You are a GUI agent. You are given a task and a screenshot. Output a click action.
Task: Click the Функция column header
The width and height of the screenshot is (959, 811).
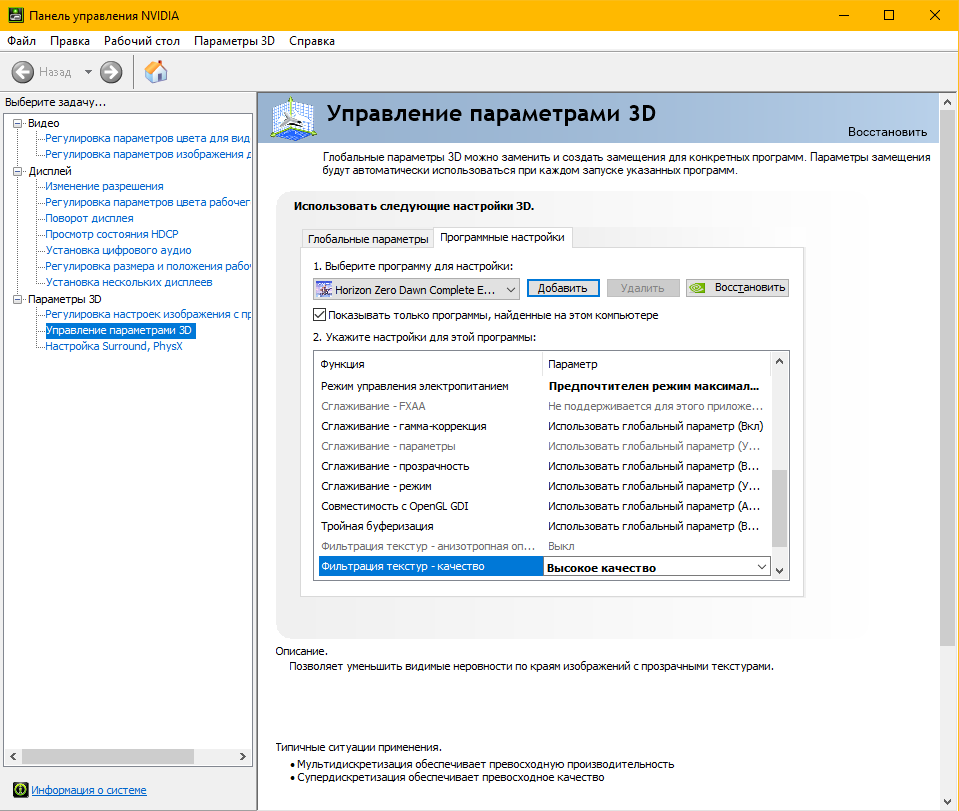click(x=428, y=364)
